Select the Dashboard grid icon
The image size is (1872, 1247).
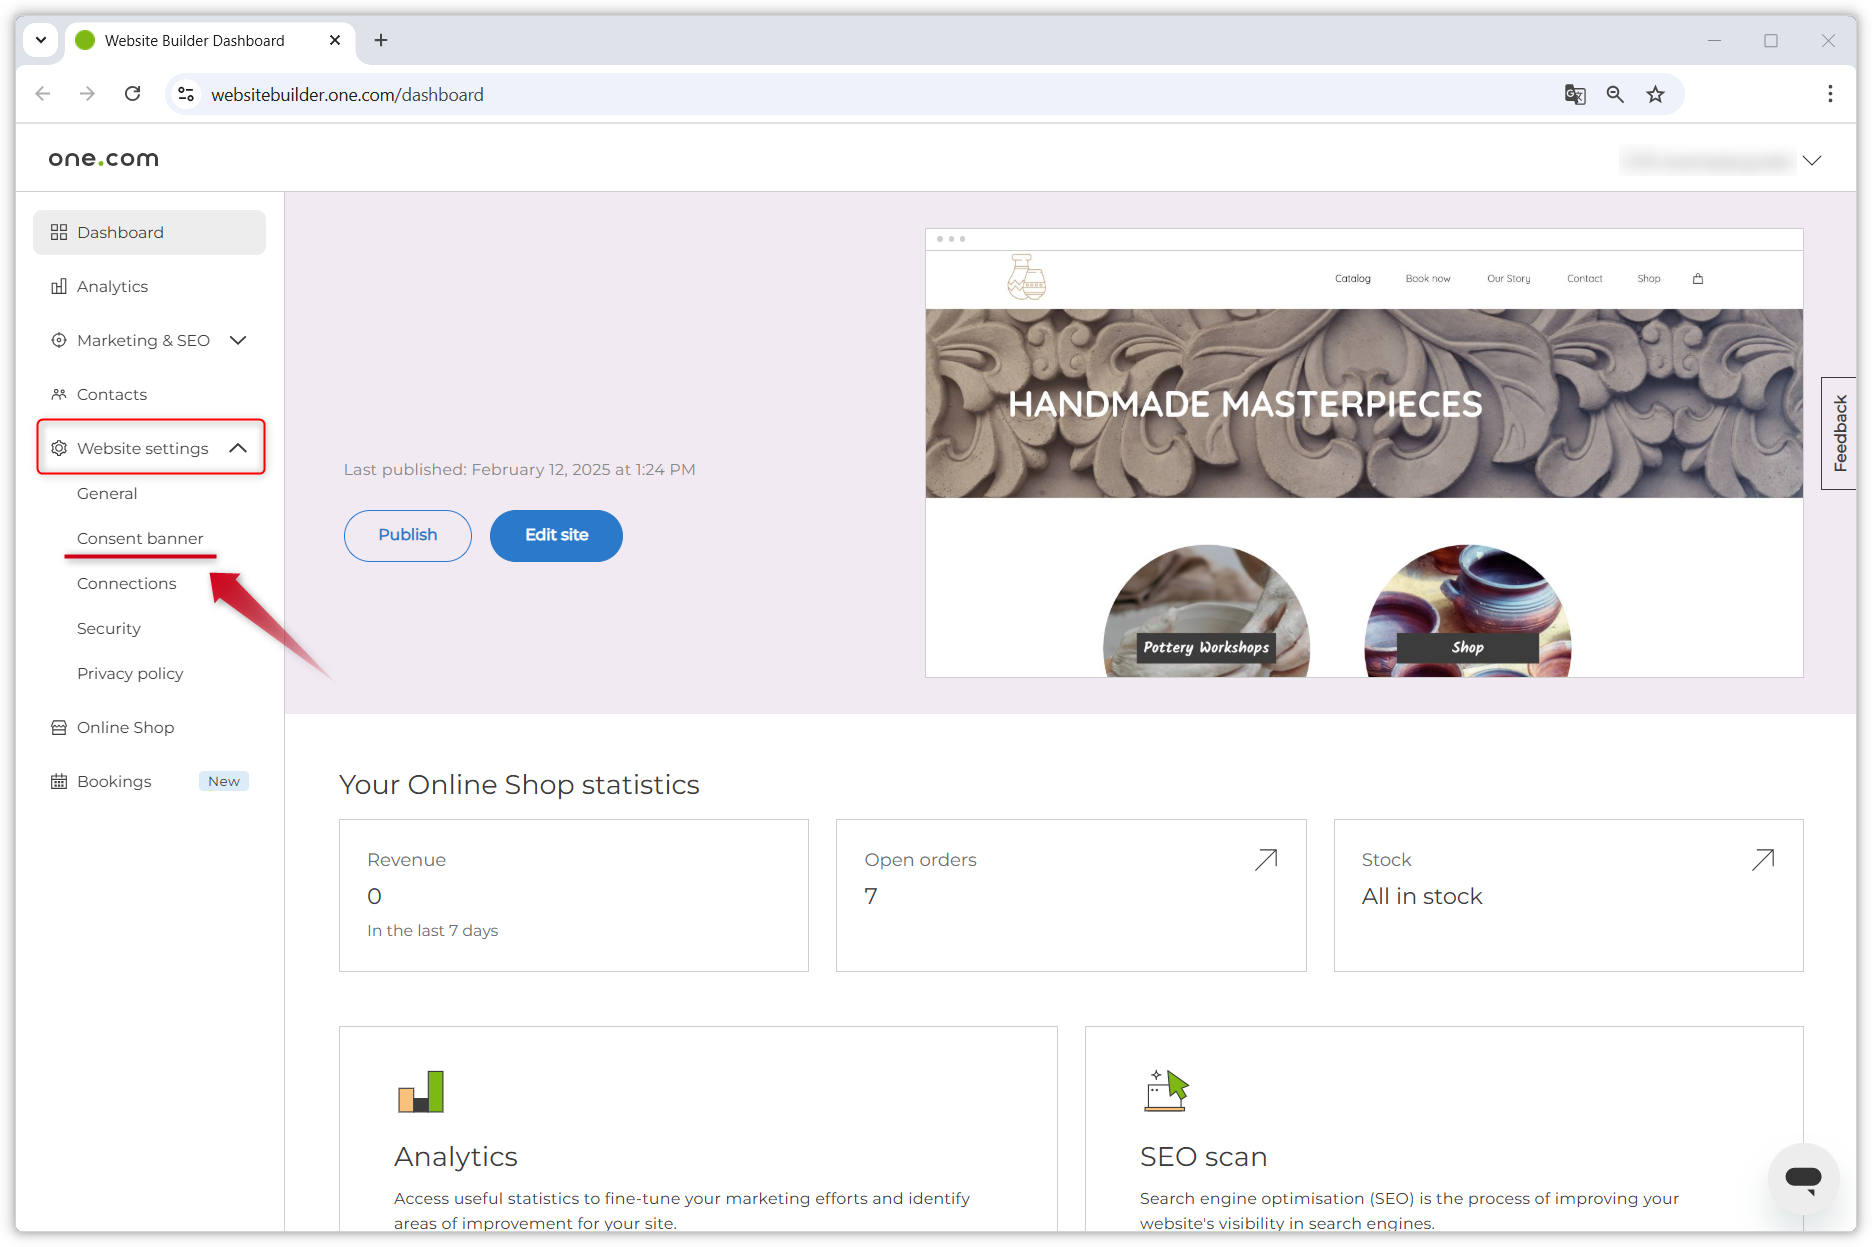coord(59,232)
